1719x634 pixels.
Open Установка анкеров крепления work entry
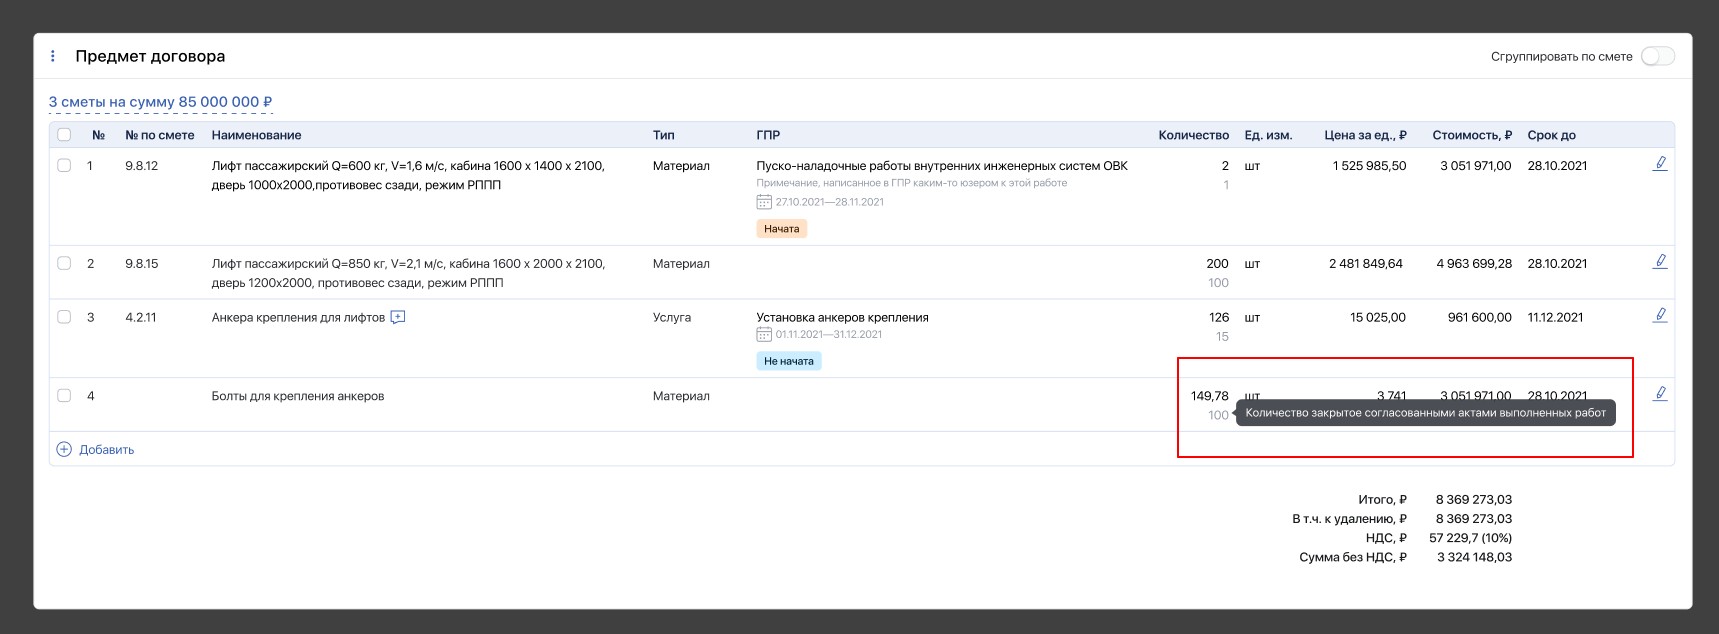coord(842,317)
